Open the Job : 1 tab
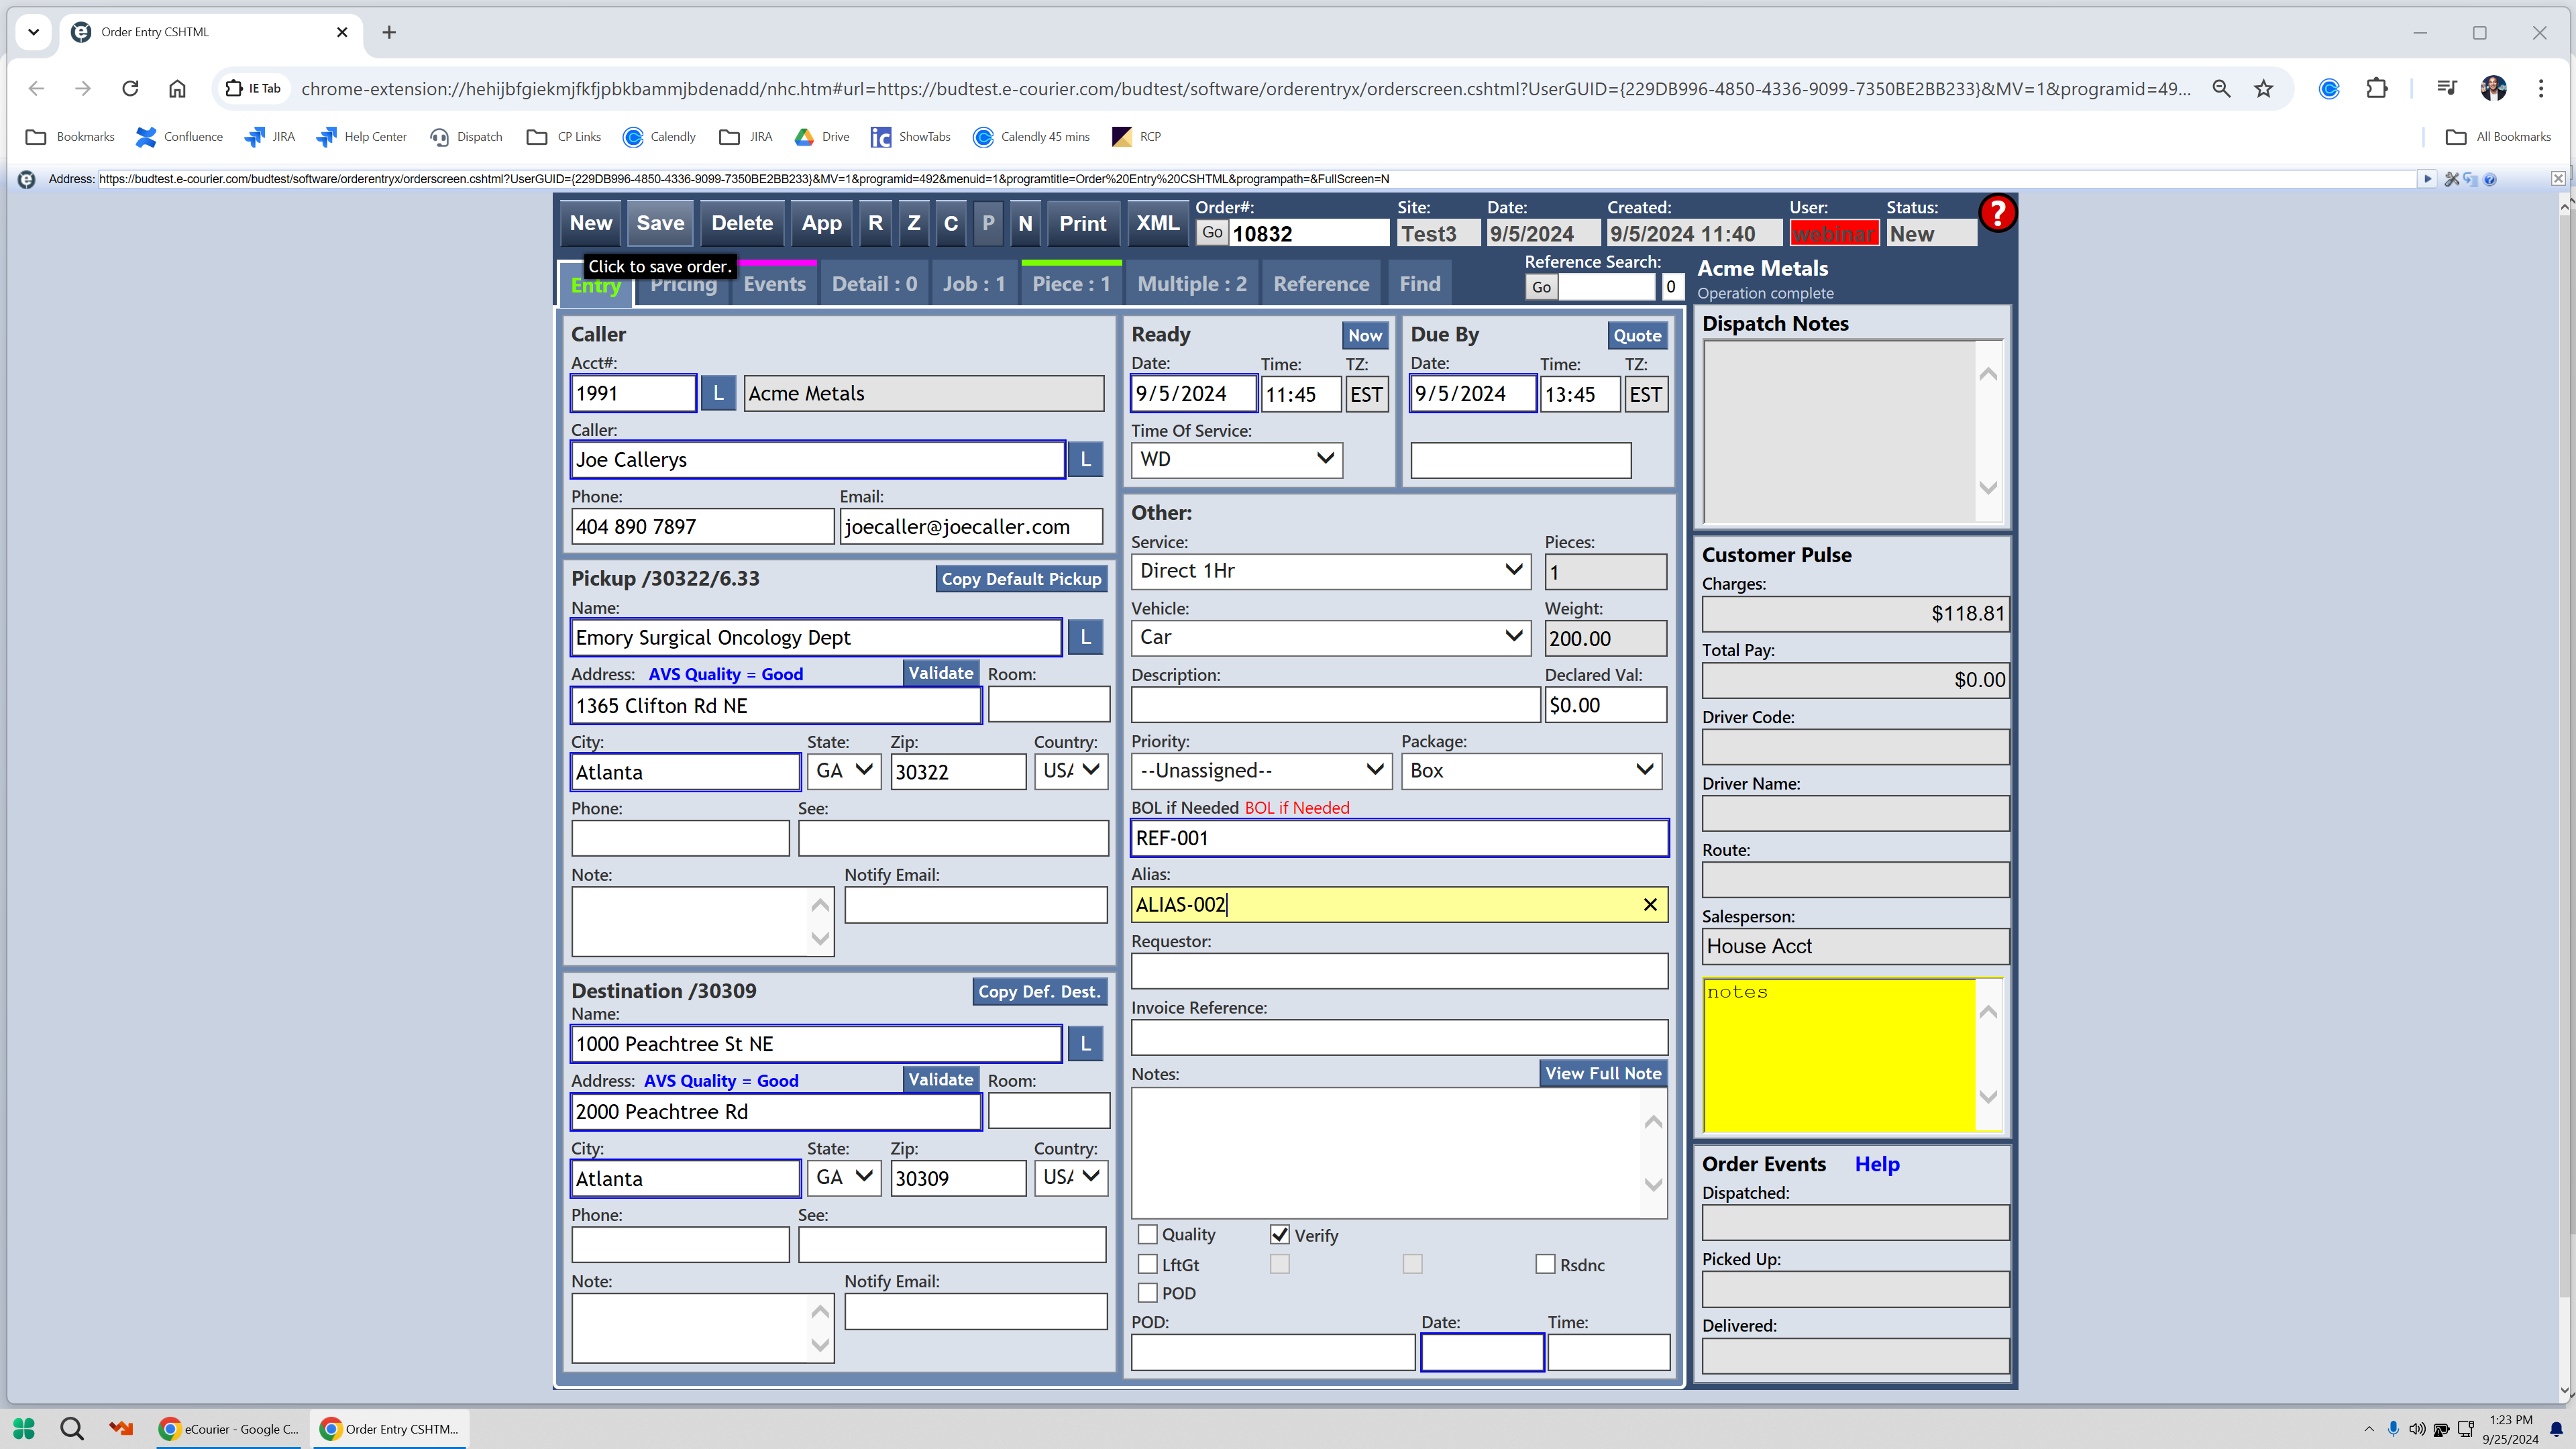Image resolution: width=2576 pixels, height=1449 pixels. [973, 284]
